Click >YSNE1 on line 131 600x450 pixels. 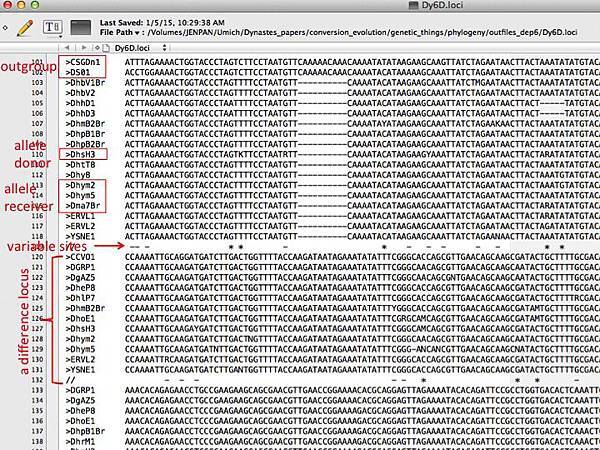[x=80, y=370]
